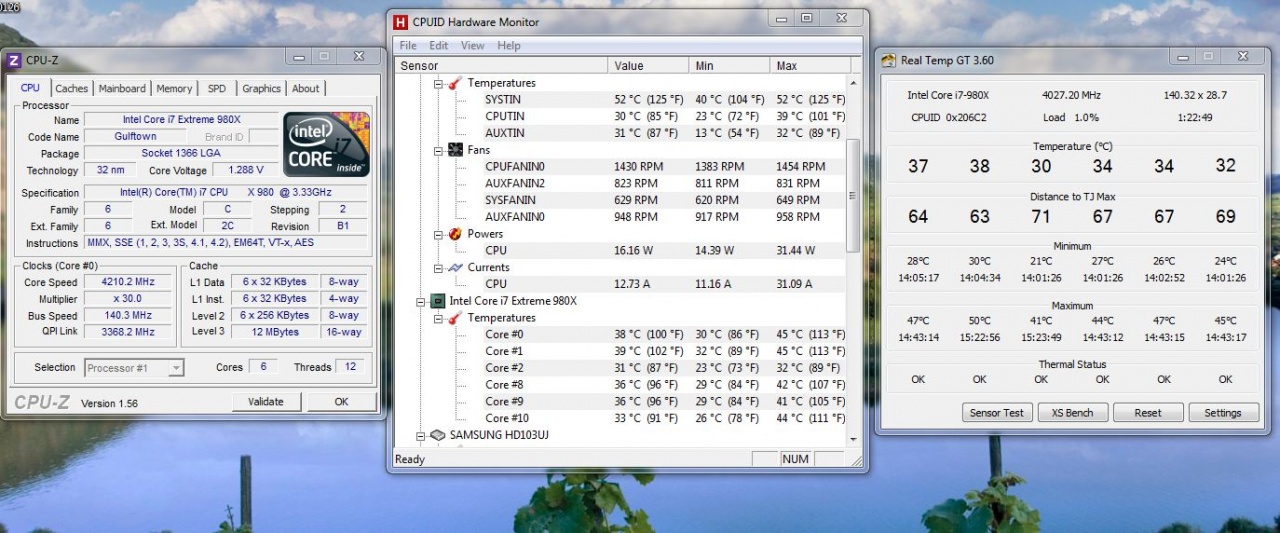Open the File menu in Hardware Monitor
The image size is (1280, 533).
408,46
